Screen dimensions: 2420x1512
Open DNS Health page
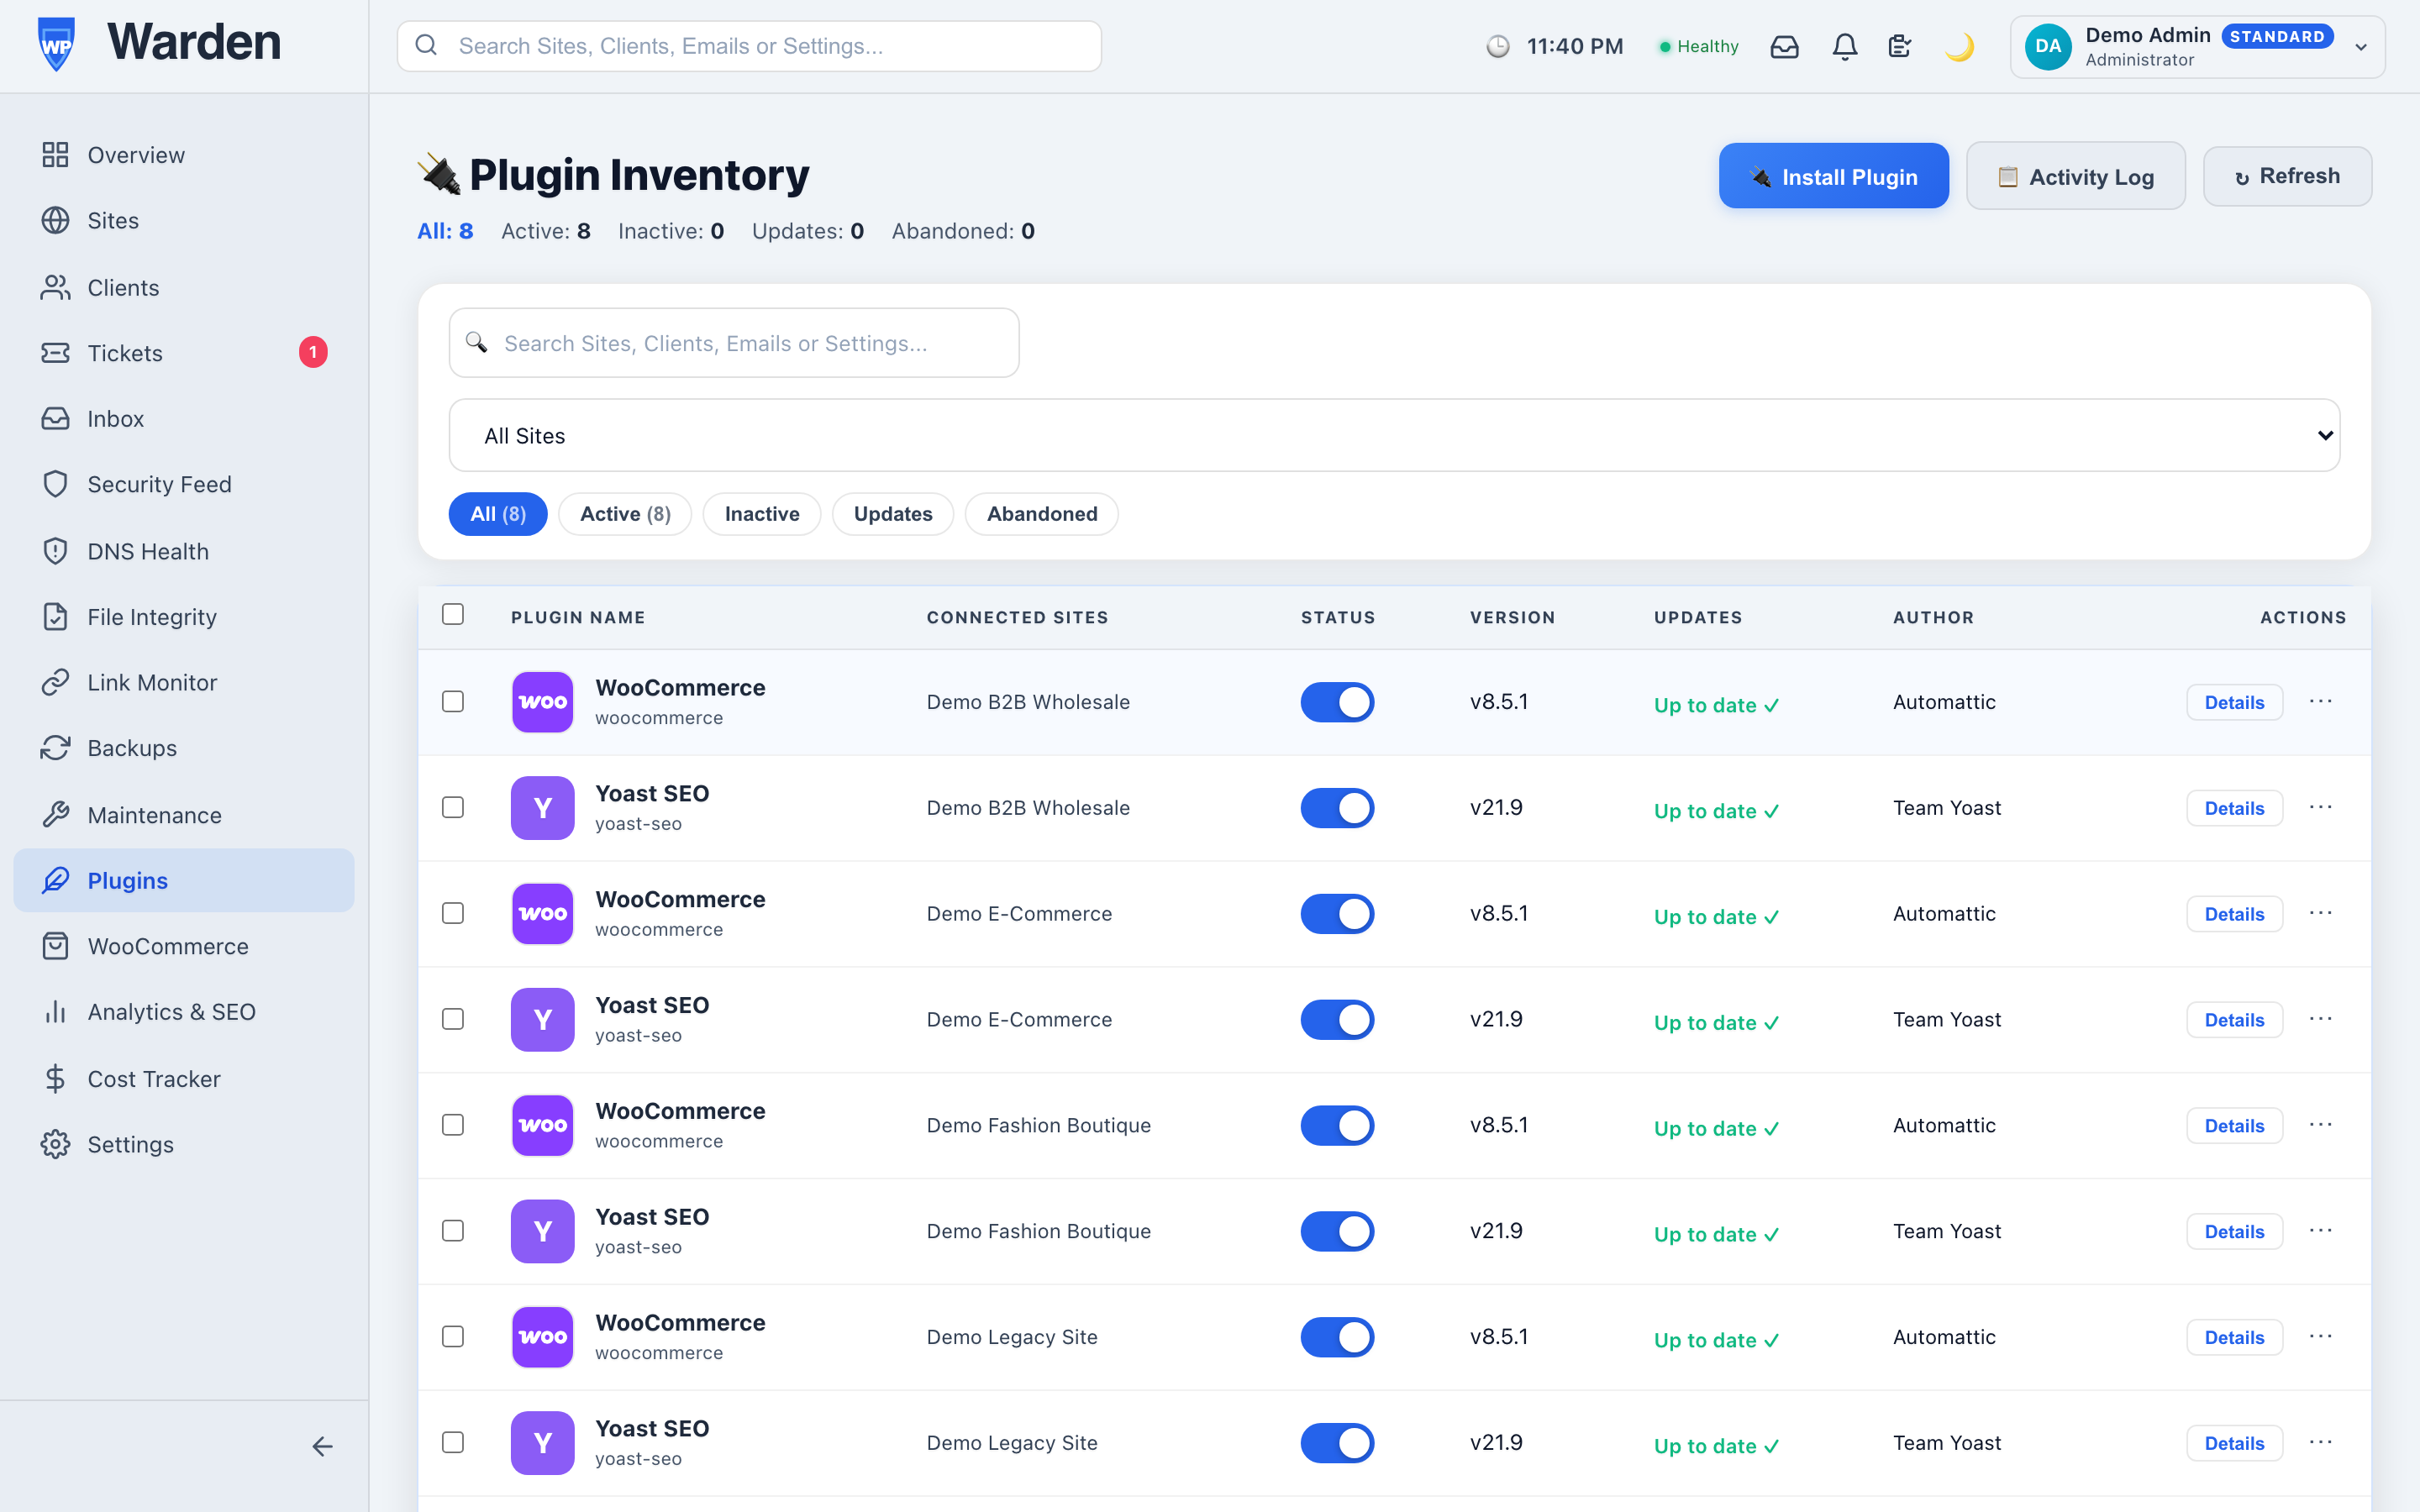click(184, 551)
